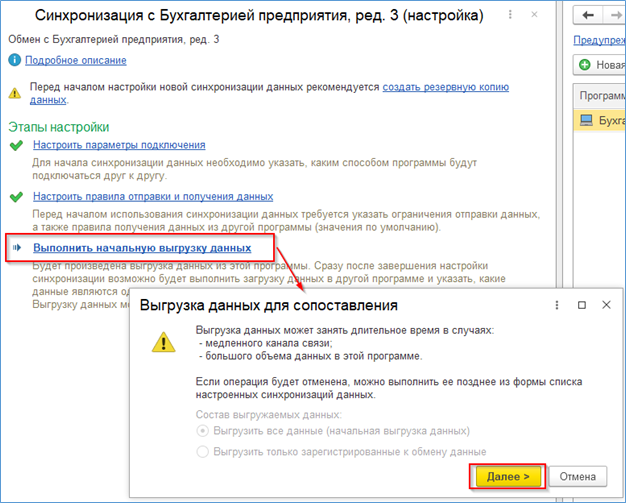Click the back arrow navigation button
The height and width of the screenshot is (503, 626).
pyautogui.click(x=588, y=15)
